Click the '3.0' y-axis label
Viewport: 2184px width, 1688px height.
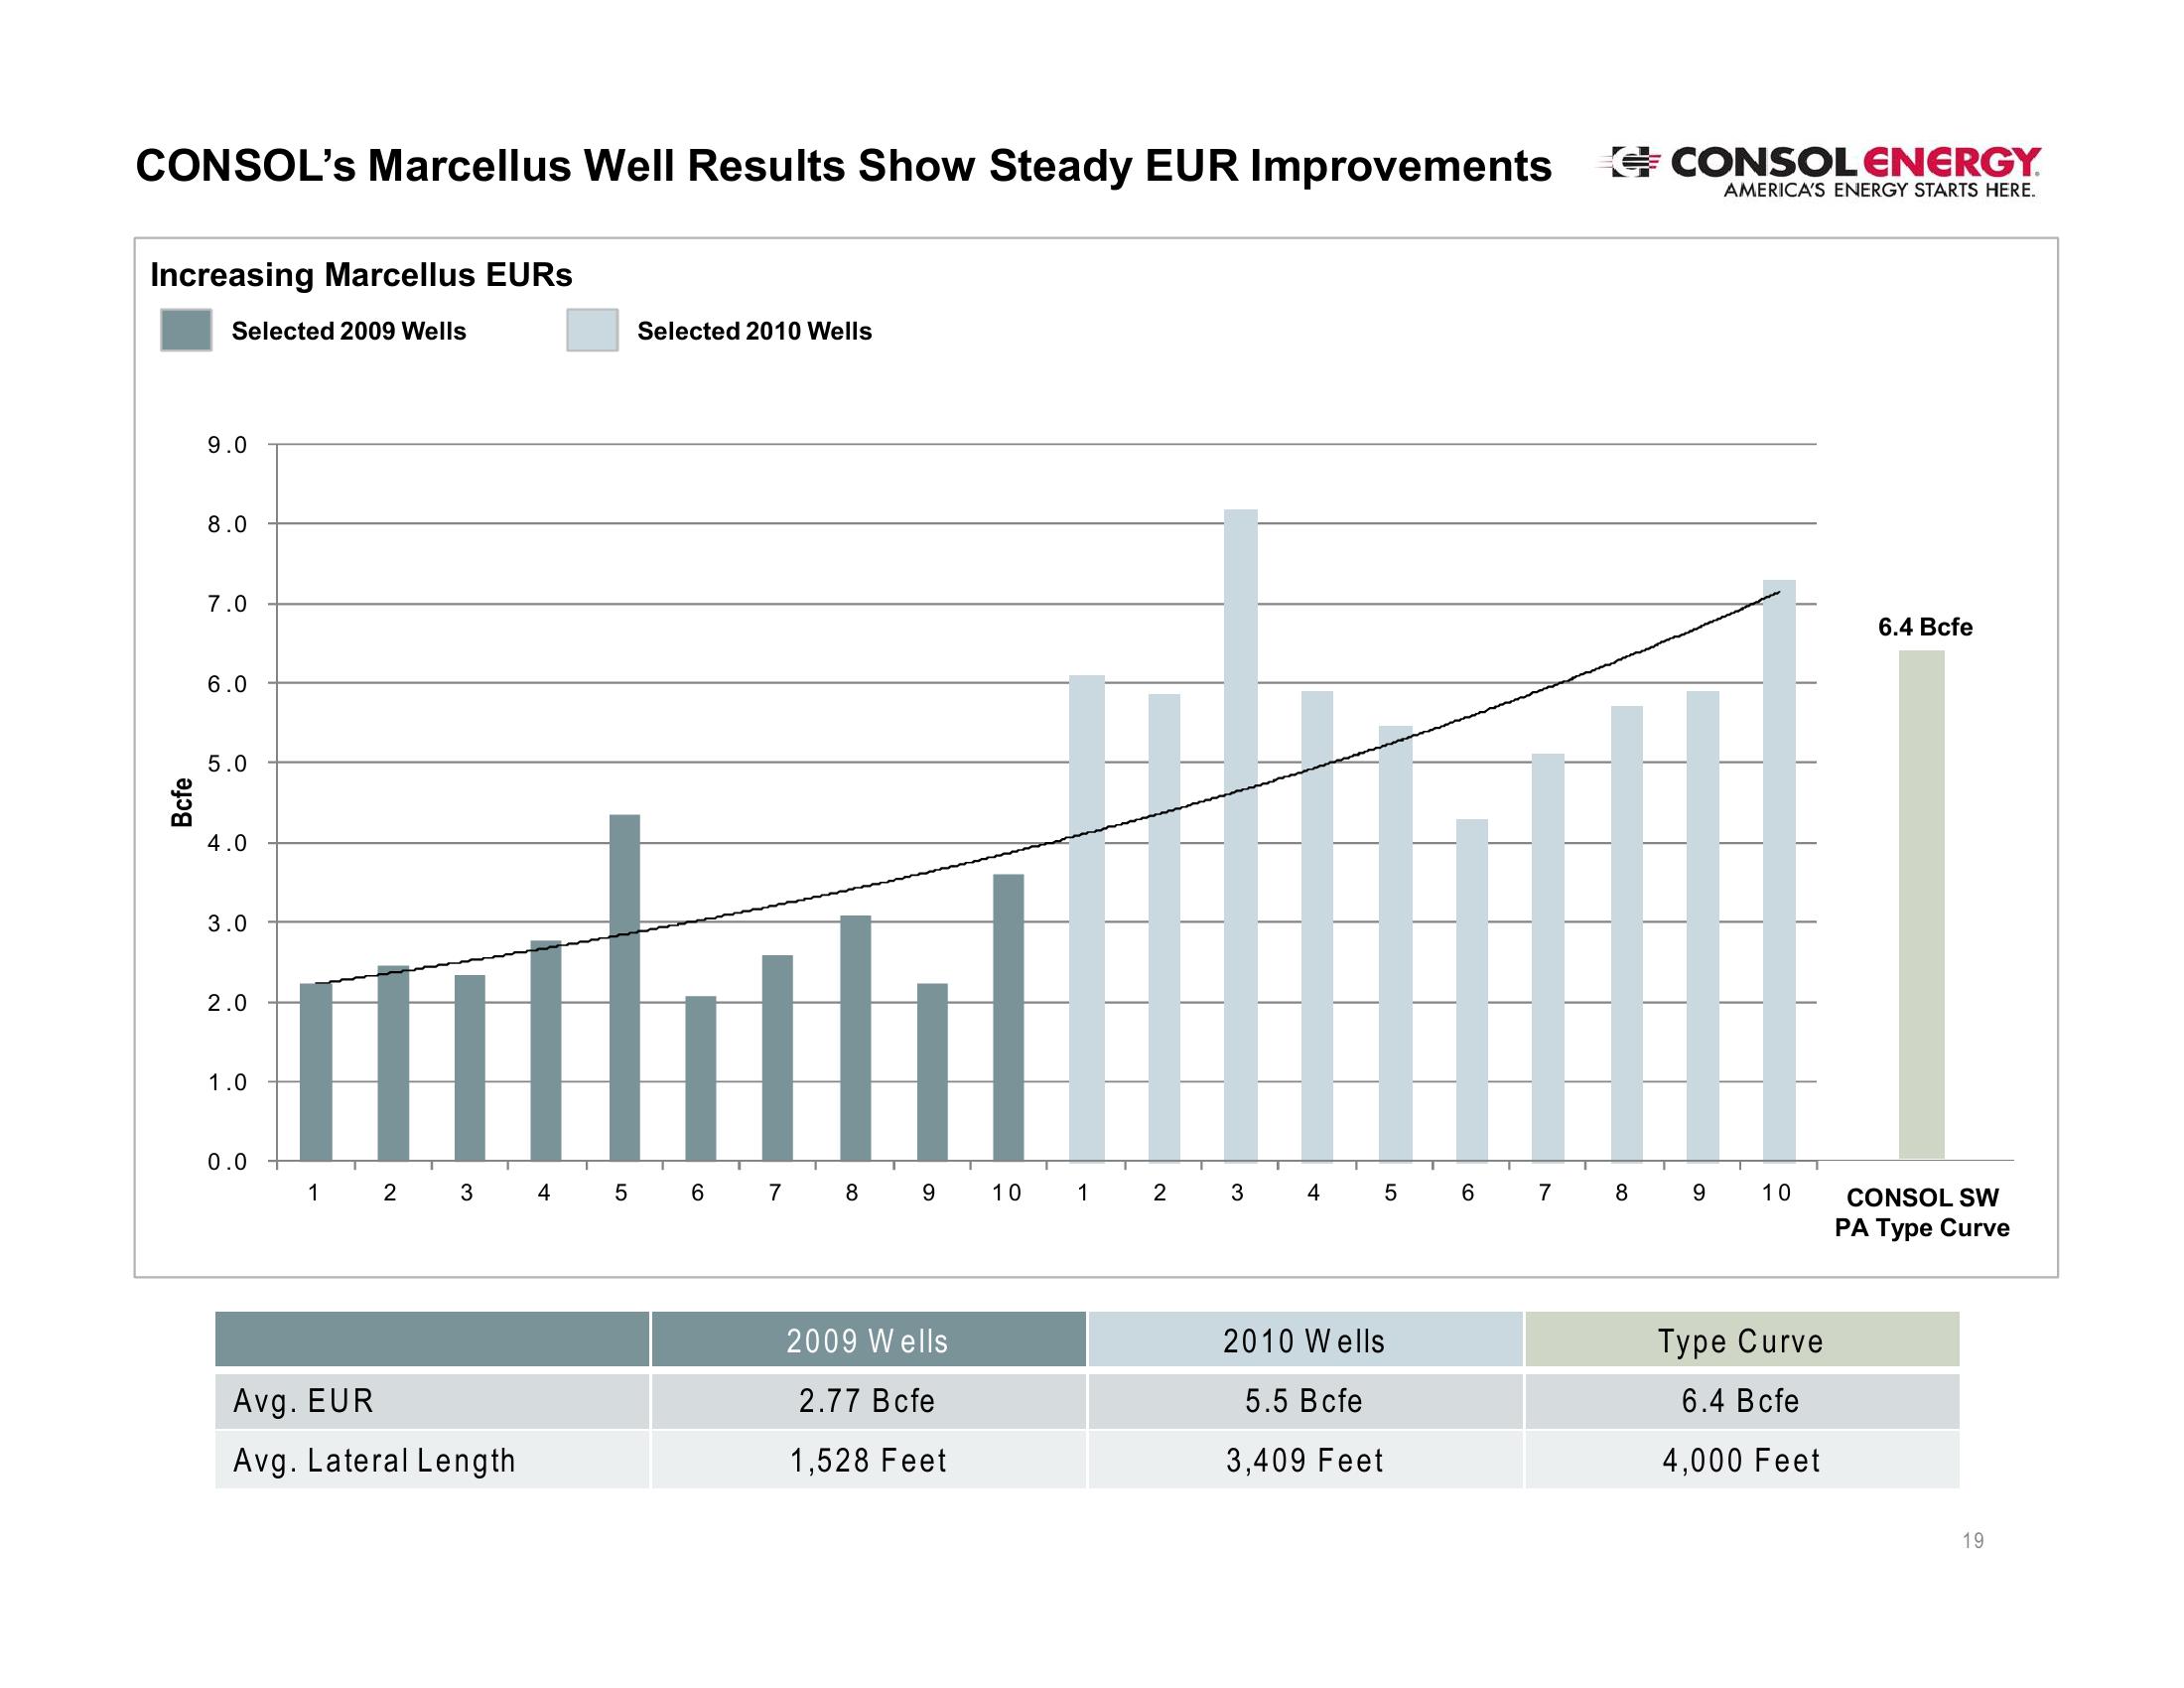[x=227, y=923]
